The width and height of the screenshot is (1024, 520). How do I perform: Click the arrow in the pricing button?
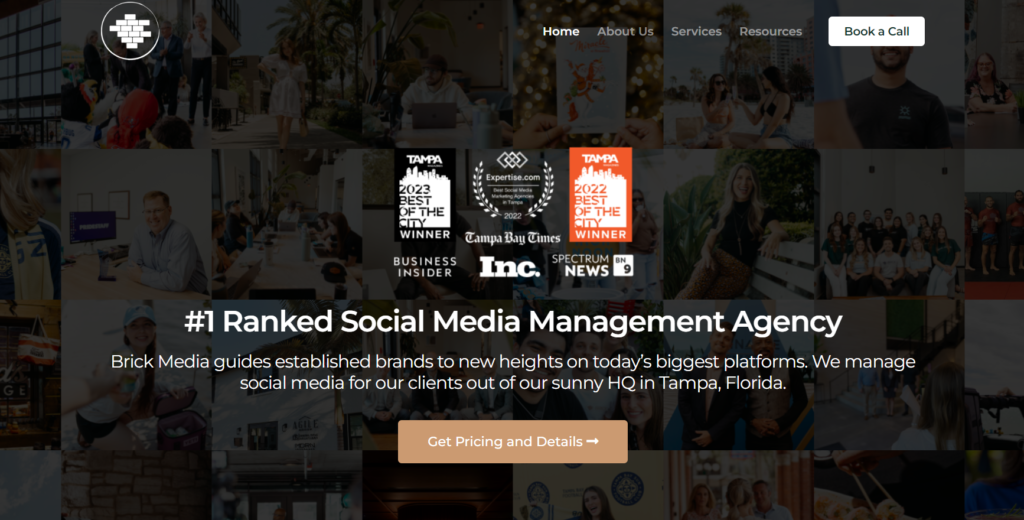[592, 442]
